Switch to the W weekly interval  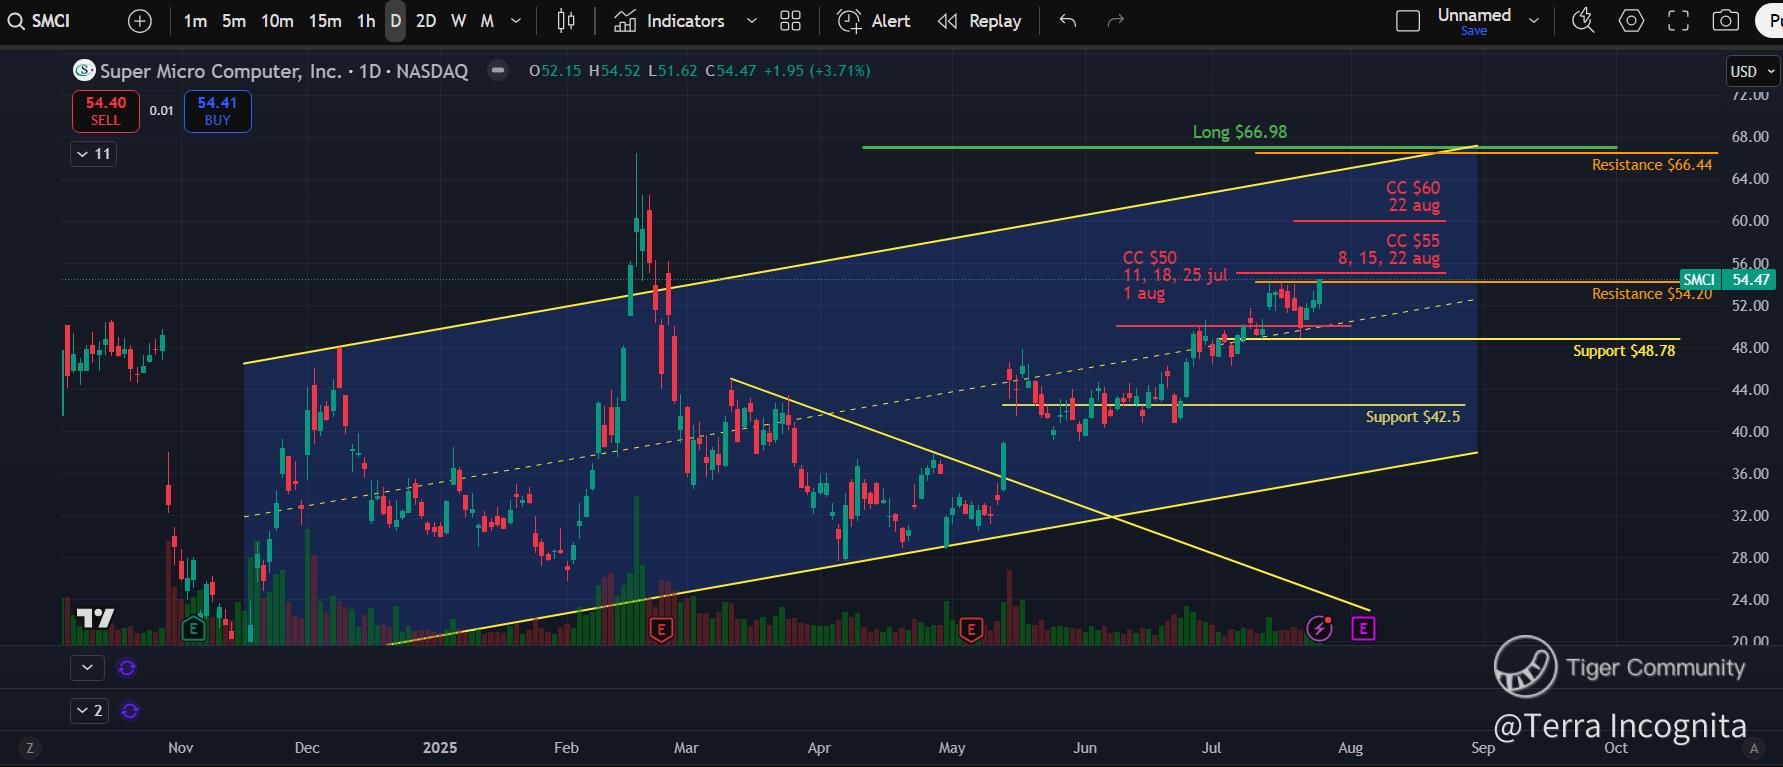(x=459, y=21)
